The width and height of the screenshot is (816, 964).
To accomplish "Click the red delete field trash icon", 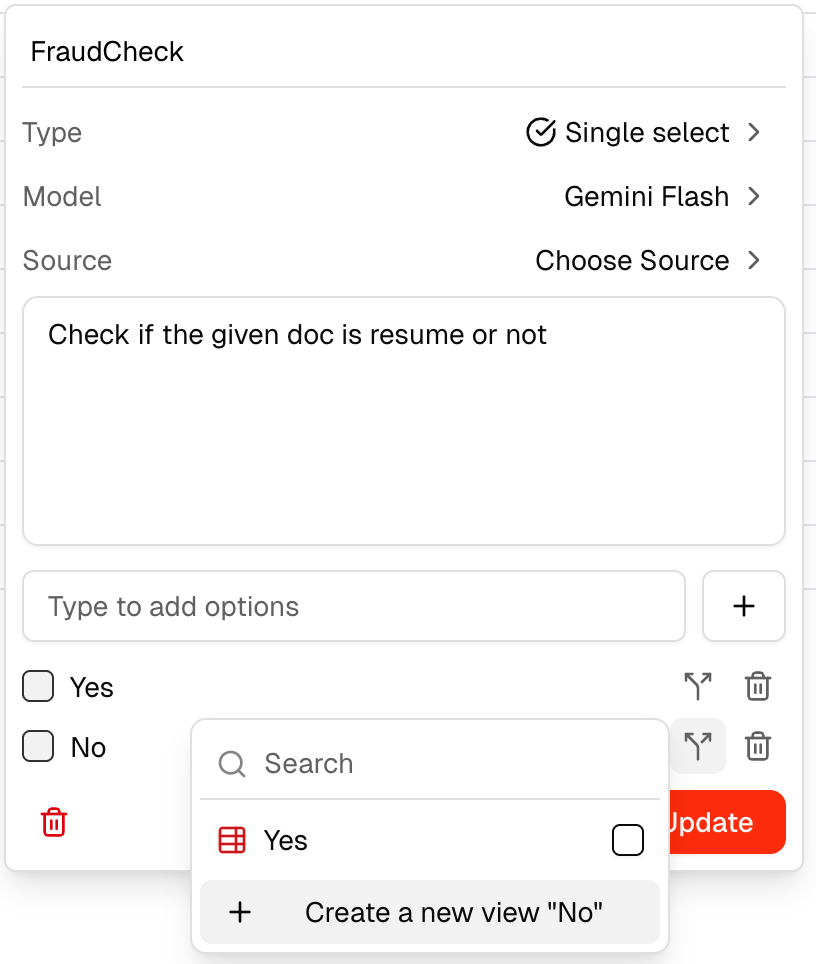I will (x=54, y=823).
